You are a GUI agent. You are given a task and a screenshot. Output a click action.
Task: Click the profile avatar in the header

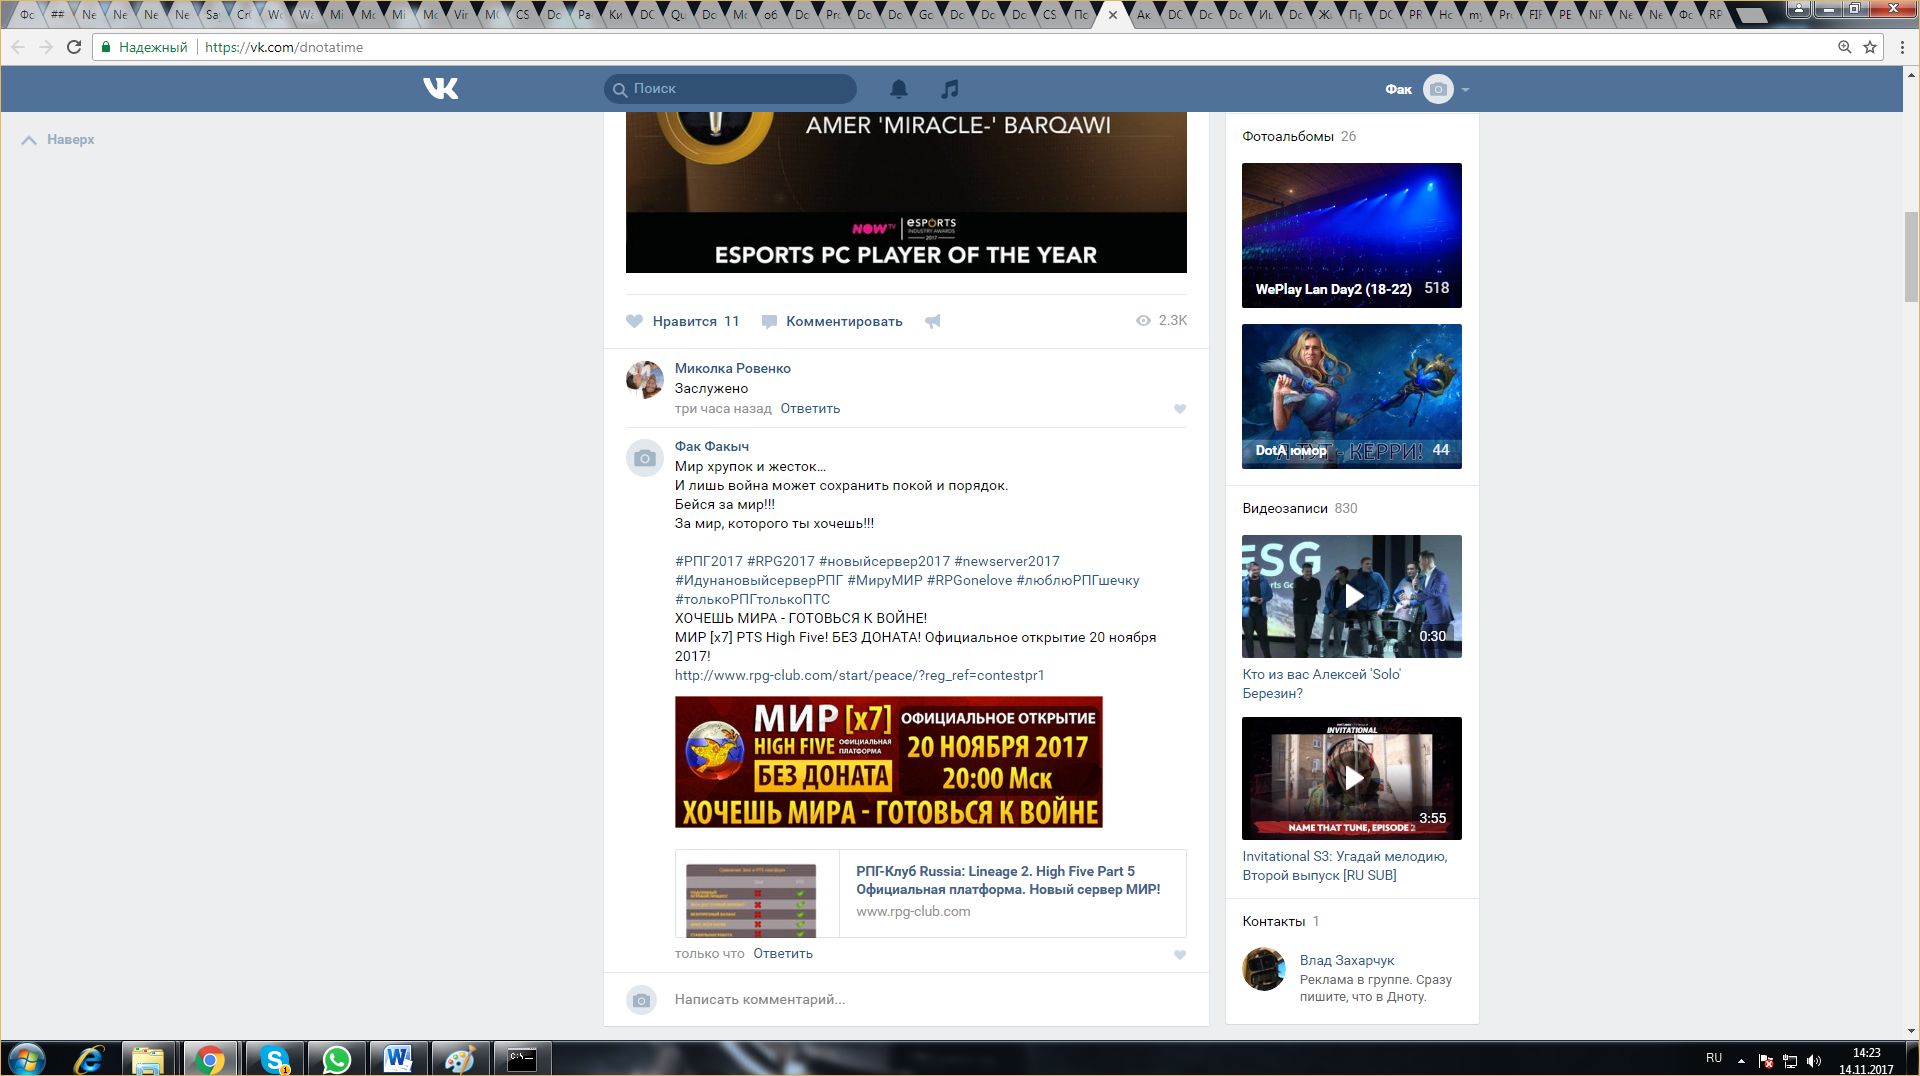click(1438, 89)
